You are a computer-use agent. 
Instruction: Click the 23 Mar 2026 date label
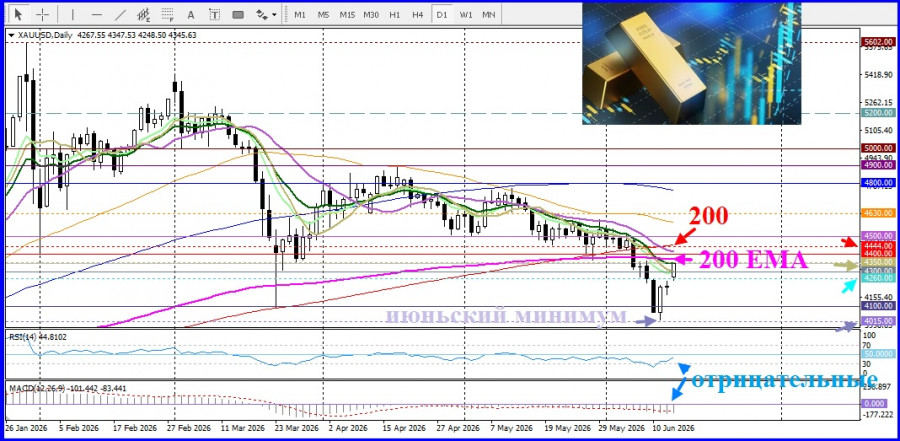point(298,429)
